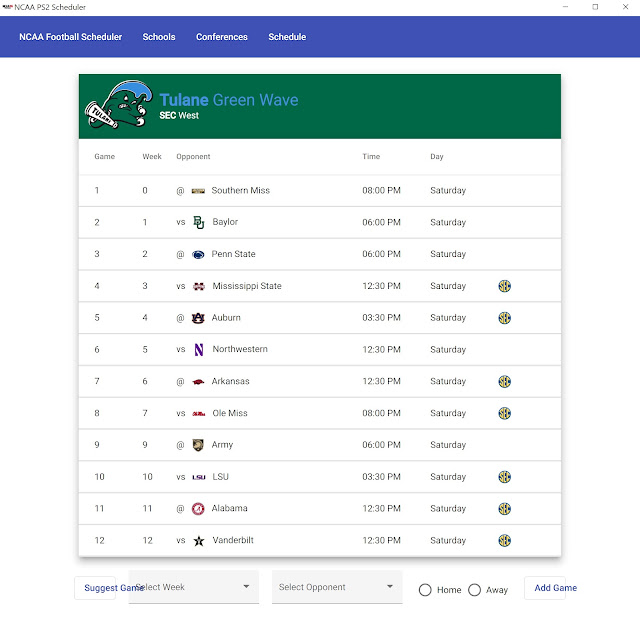Screen dimensions: 640x632
Task: Click the Baylor opponent name
Action: [225, 222]
